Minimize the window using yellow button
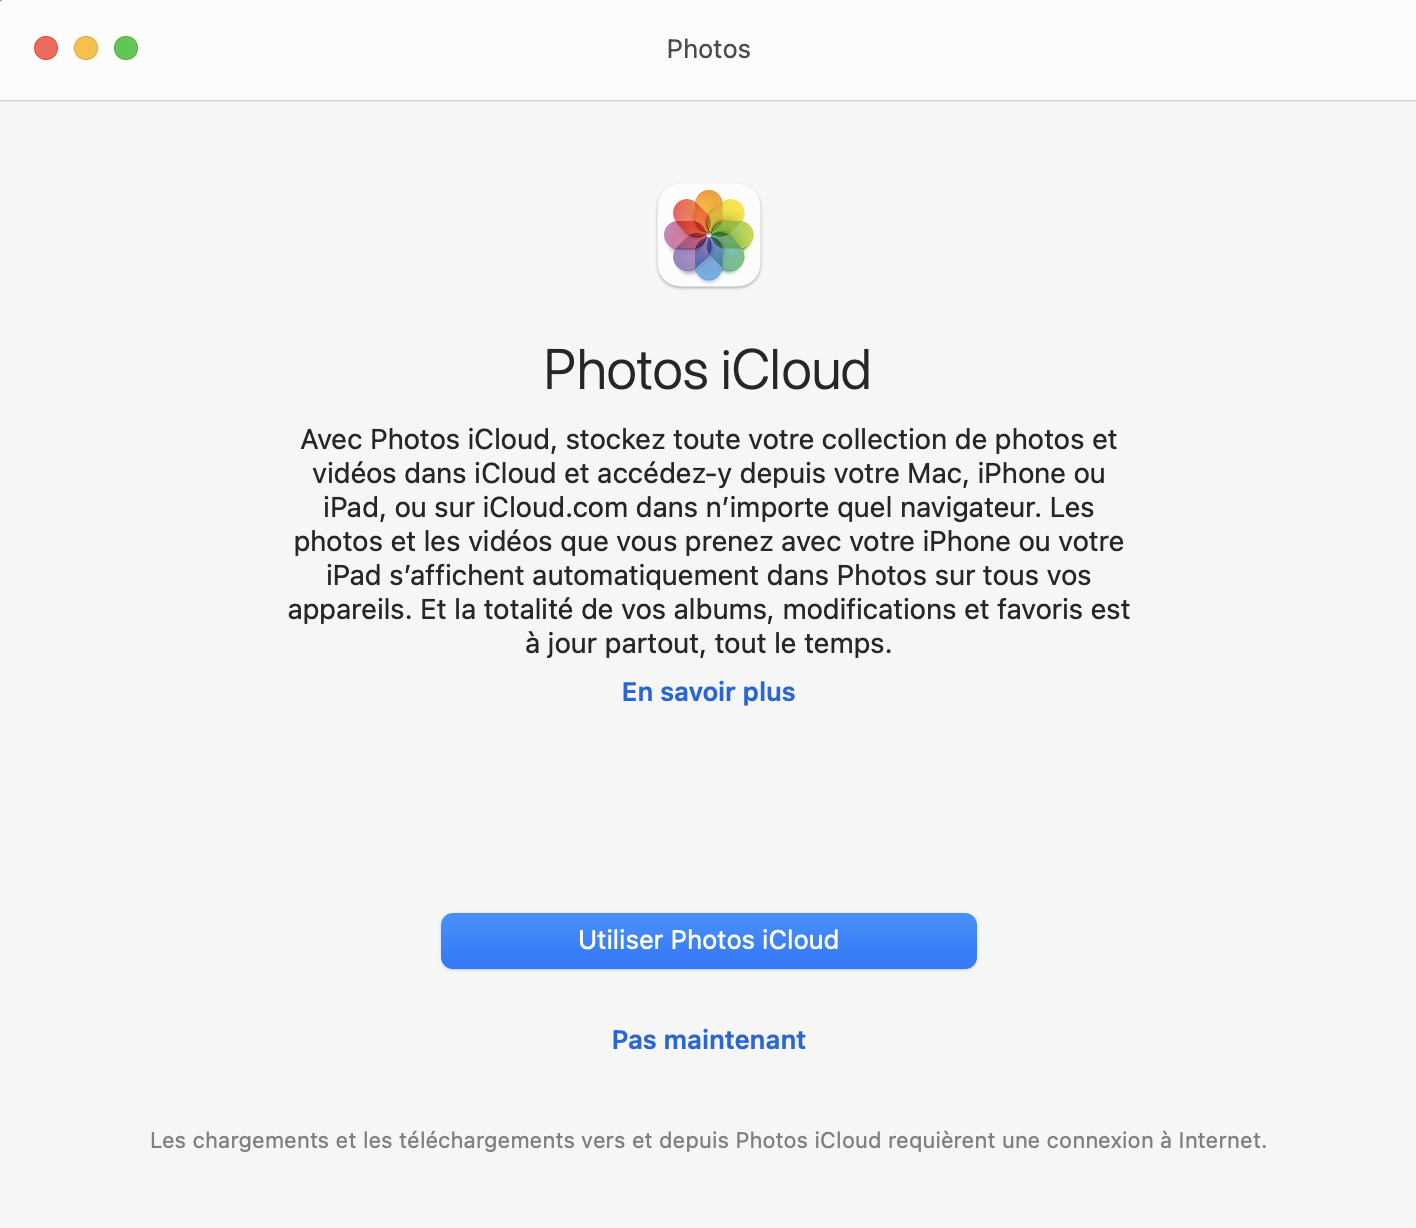 point(86,48)
